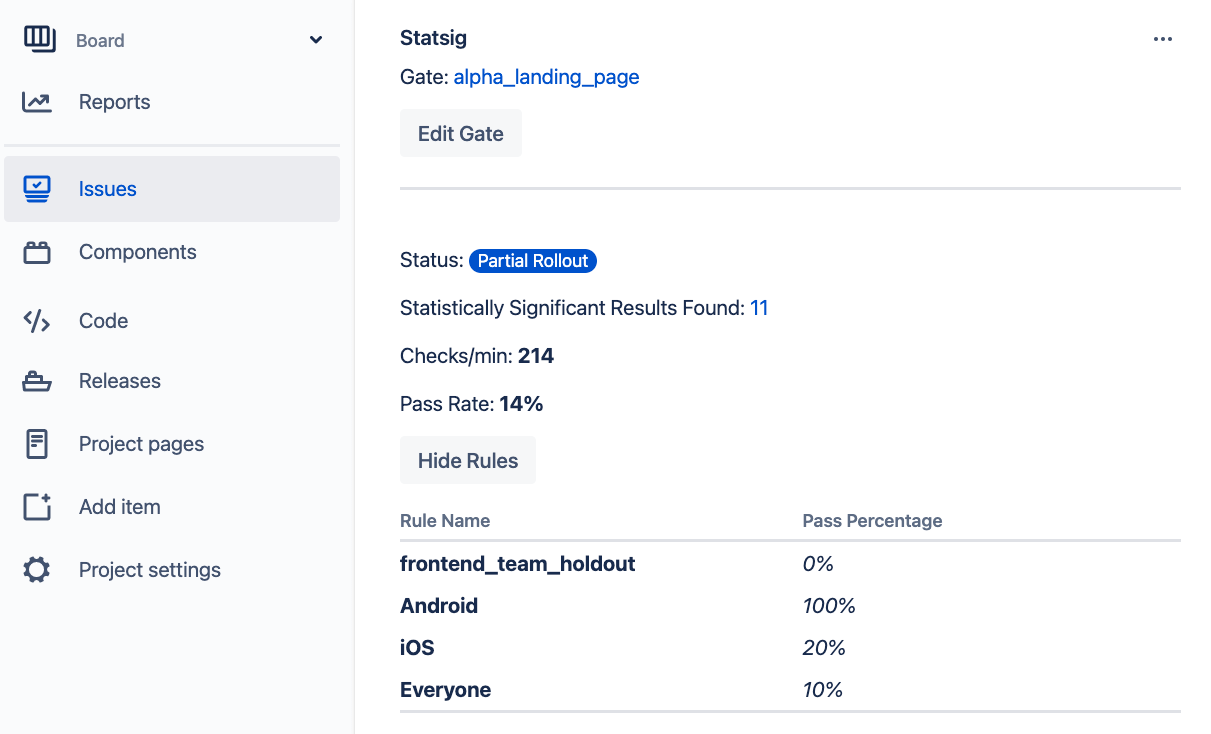Click the 20% pass percentage cell
Screen dimensions: 1211x734
(x=824, y=648)
